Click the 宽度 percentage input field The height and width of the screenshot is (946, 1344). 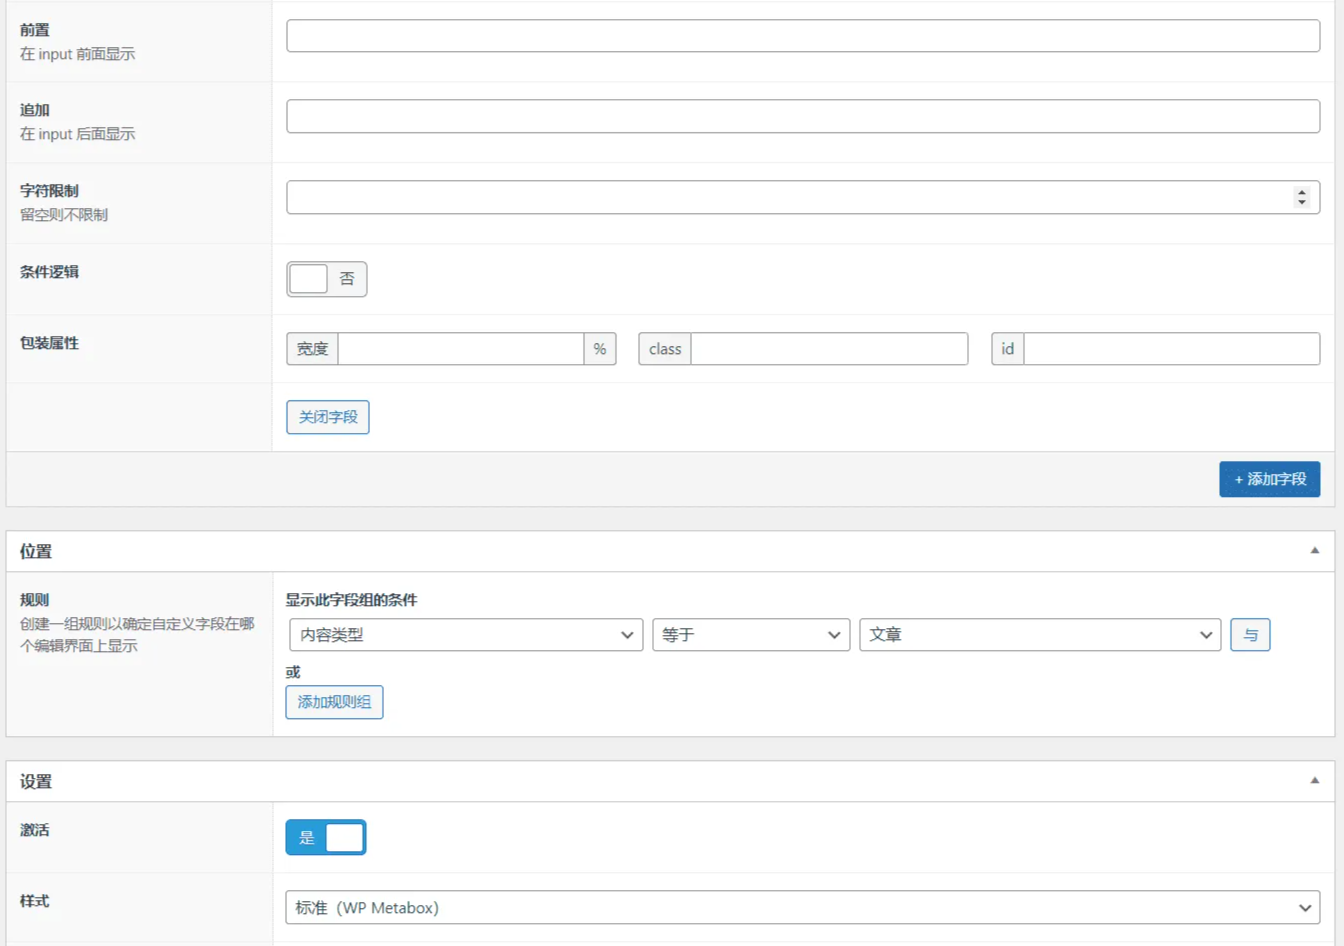click(461, 349)
